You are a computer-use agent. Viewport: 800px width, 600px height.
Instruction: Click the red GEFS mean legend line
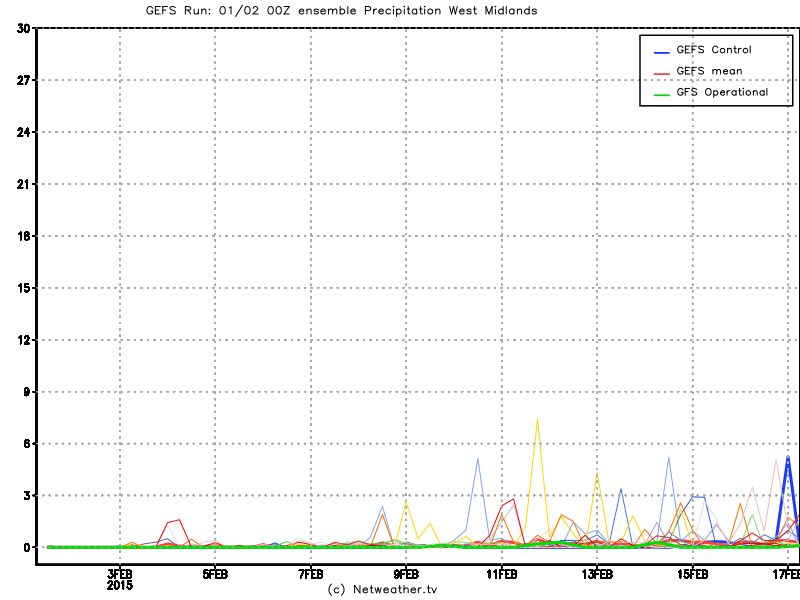(x=662, y=74)
